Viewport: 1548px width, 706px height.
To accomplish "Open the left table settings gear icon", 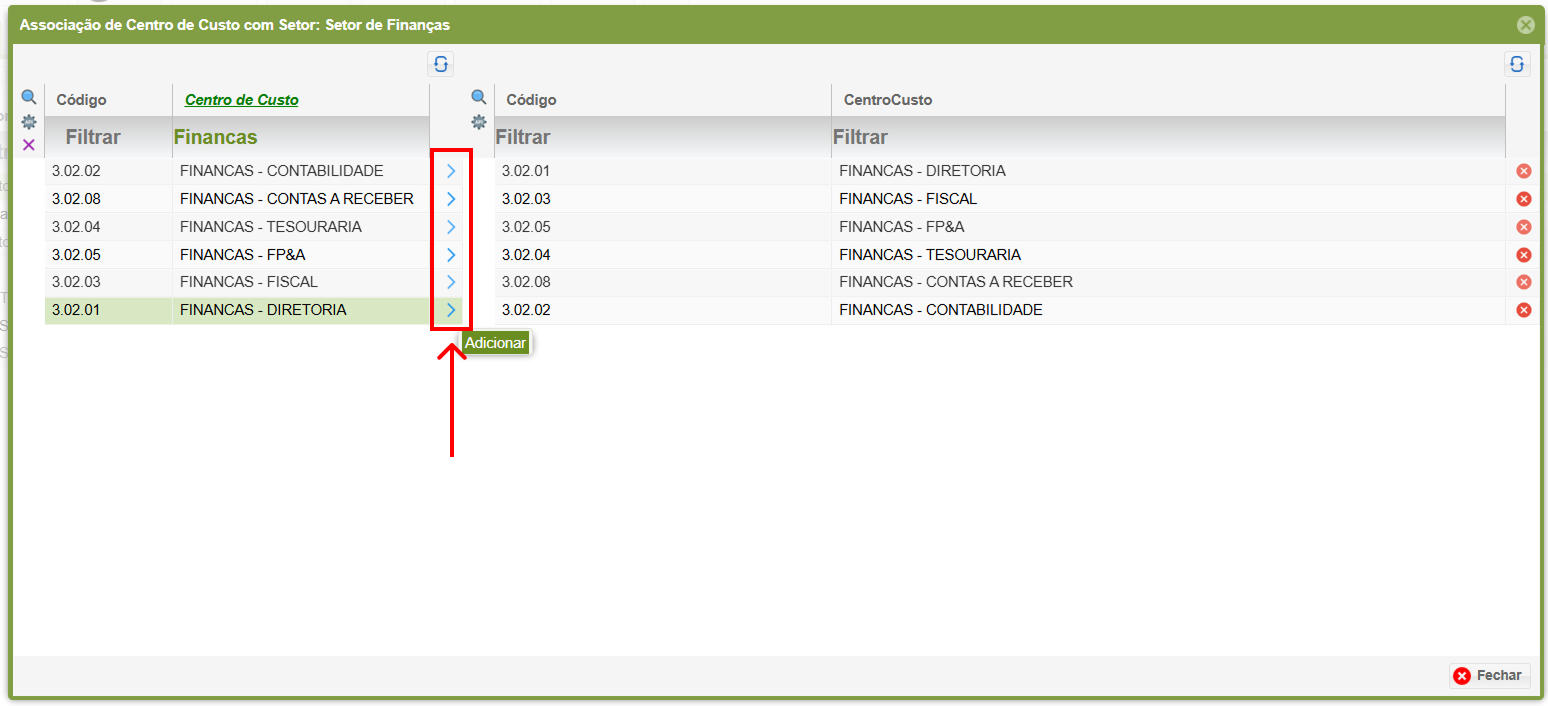I will [29, 122].
